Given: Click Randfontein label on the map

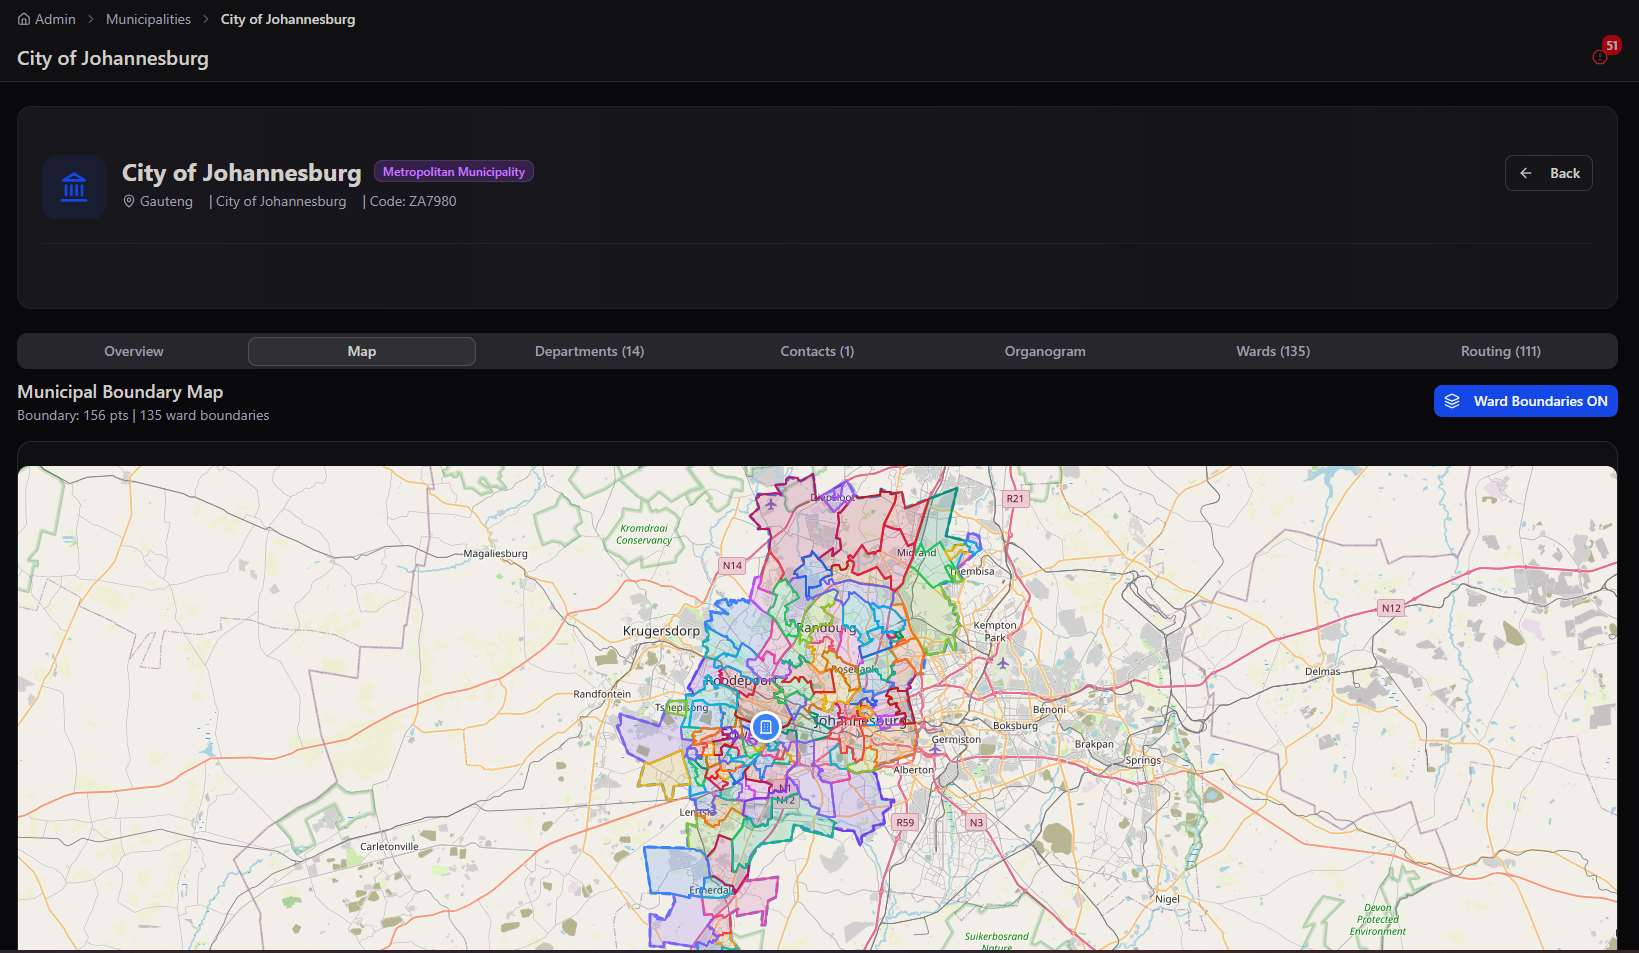Looking at the screenshot, I should 602,693.
